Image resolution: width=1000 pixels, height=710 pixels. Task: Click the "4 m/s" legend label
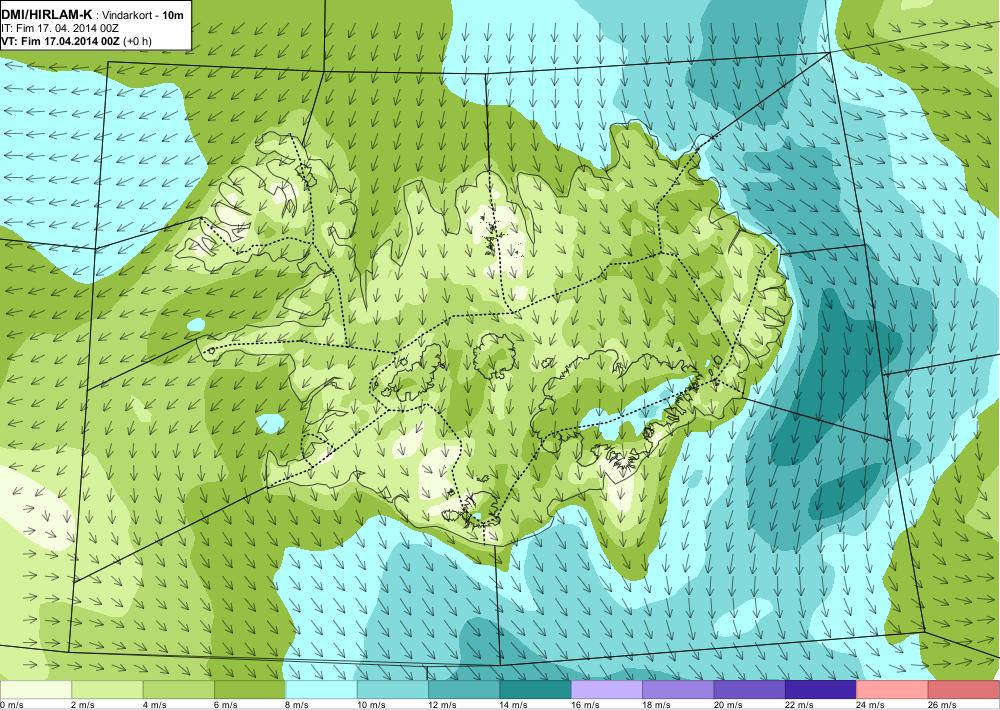[x=155, y=705]
